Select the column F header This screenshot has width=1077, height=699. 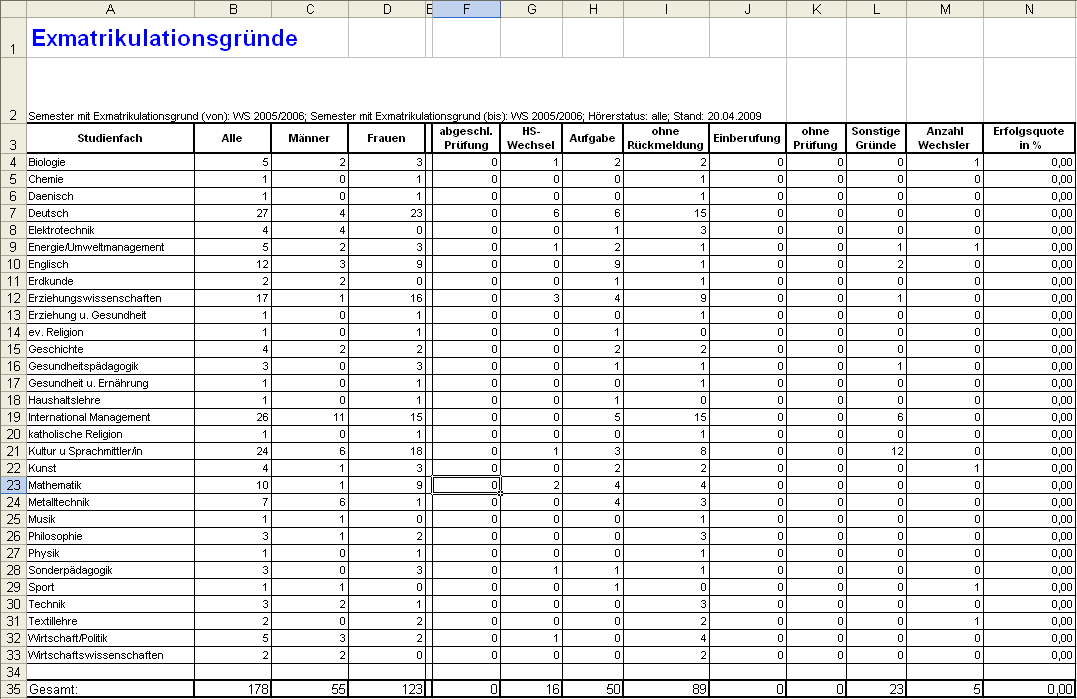coord(466,9)
